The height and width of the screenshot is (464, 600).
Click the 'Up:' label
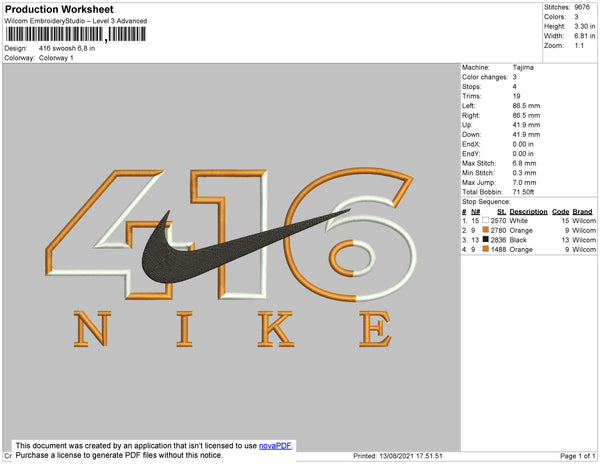click(467, 125)
